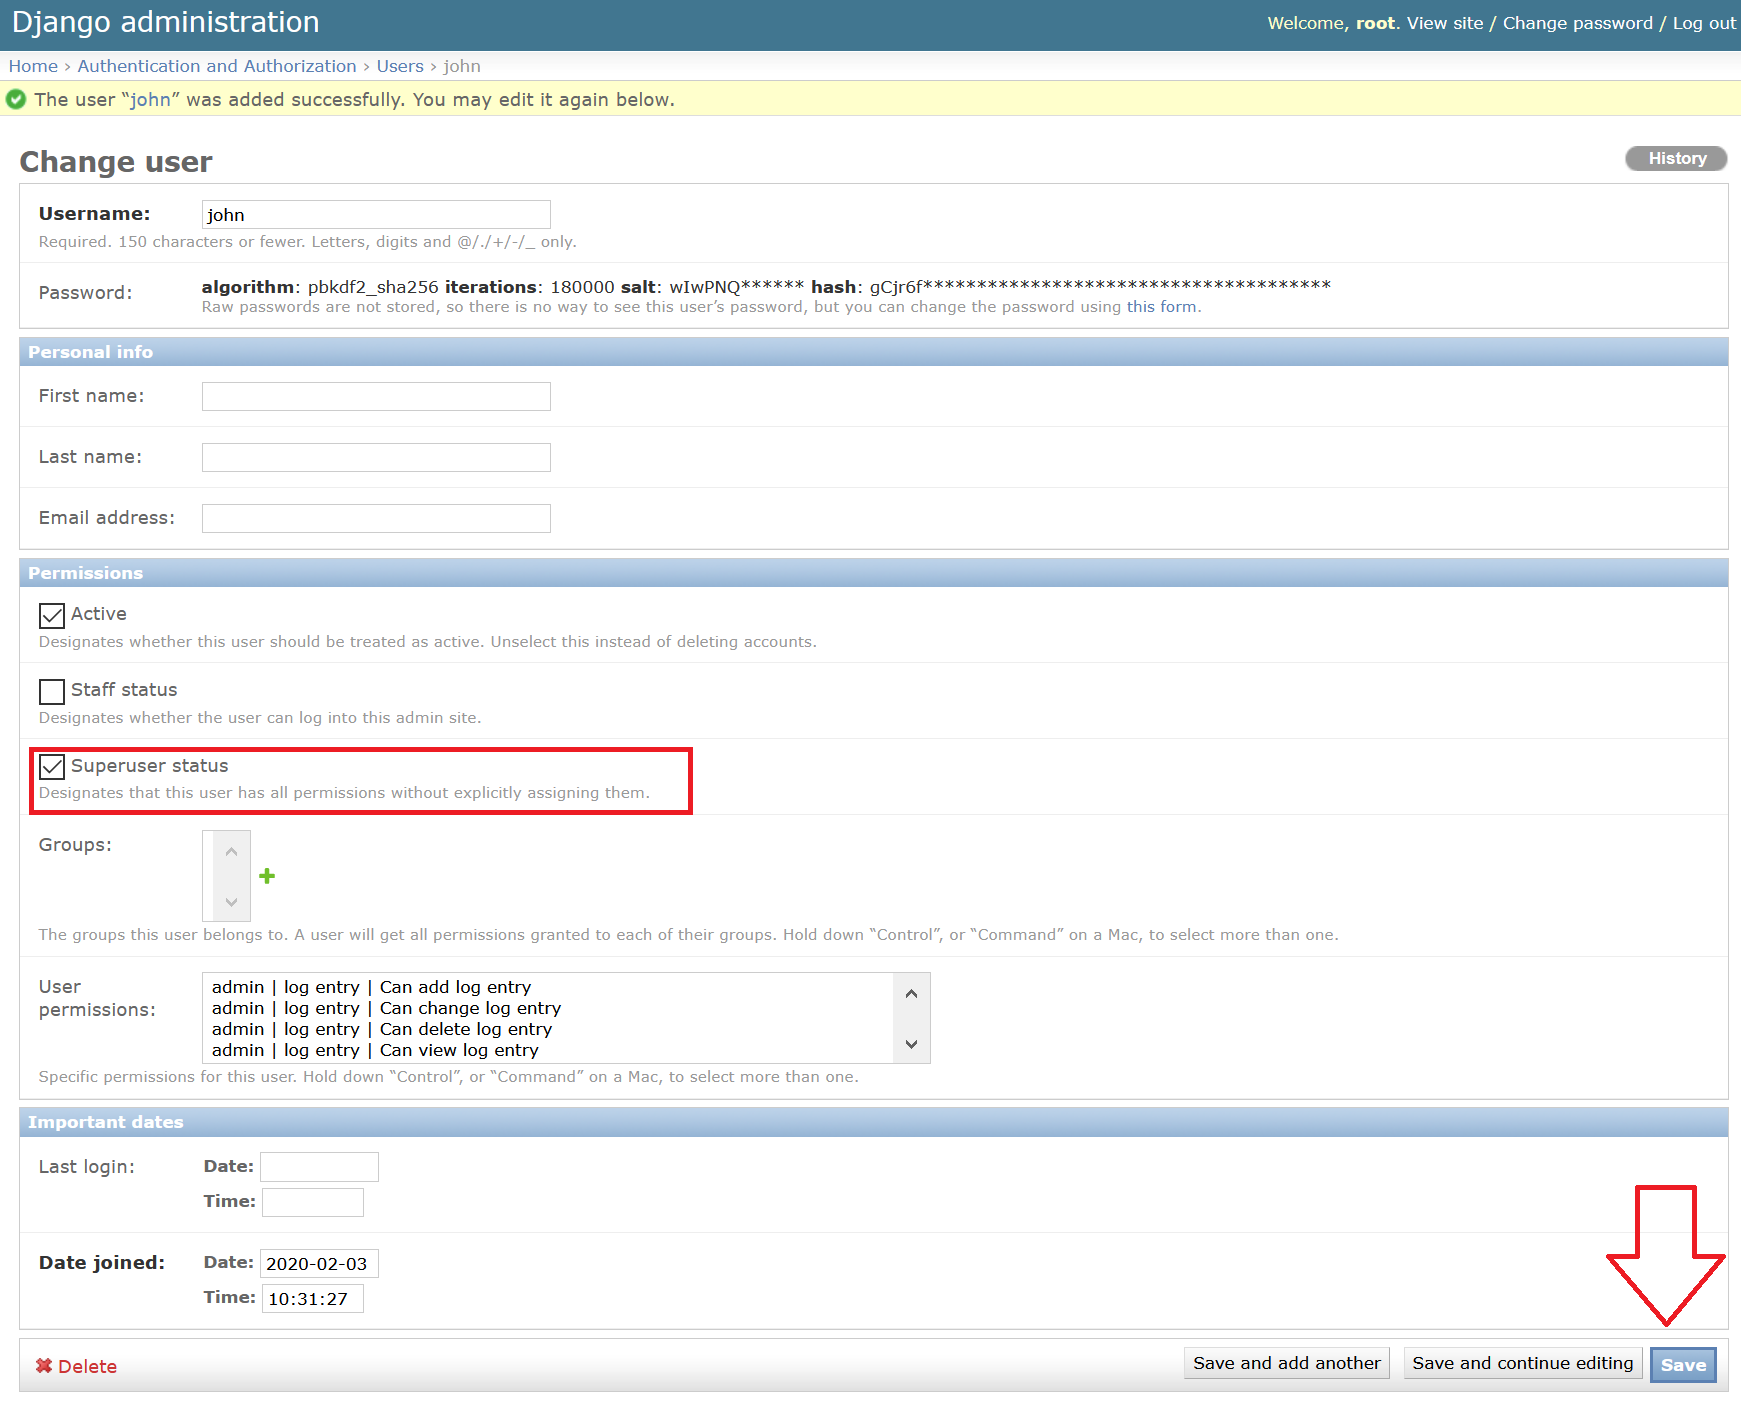Click the Save button
The height and width of the screenshot is (1406, 1741).
point(1683,1365)
